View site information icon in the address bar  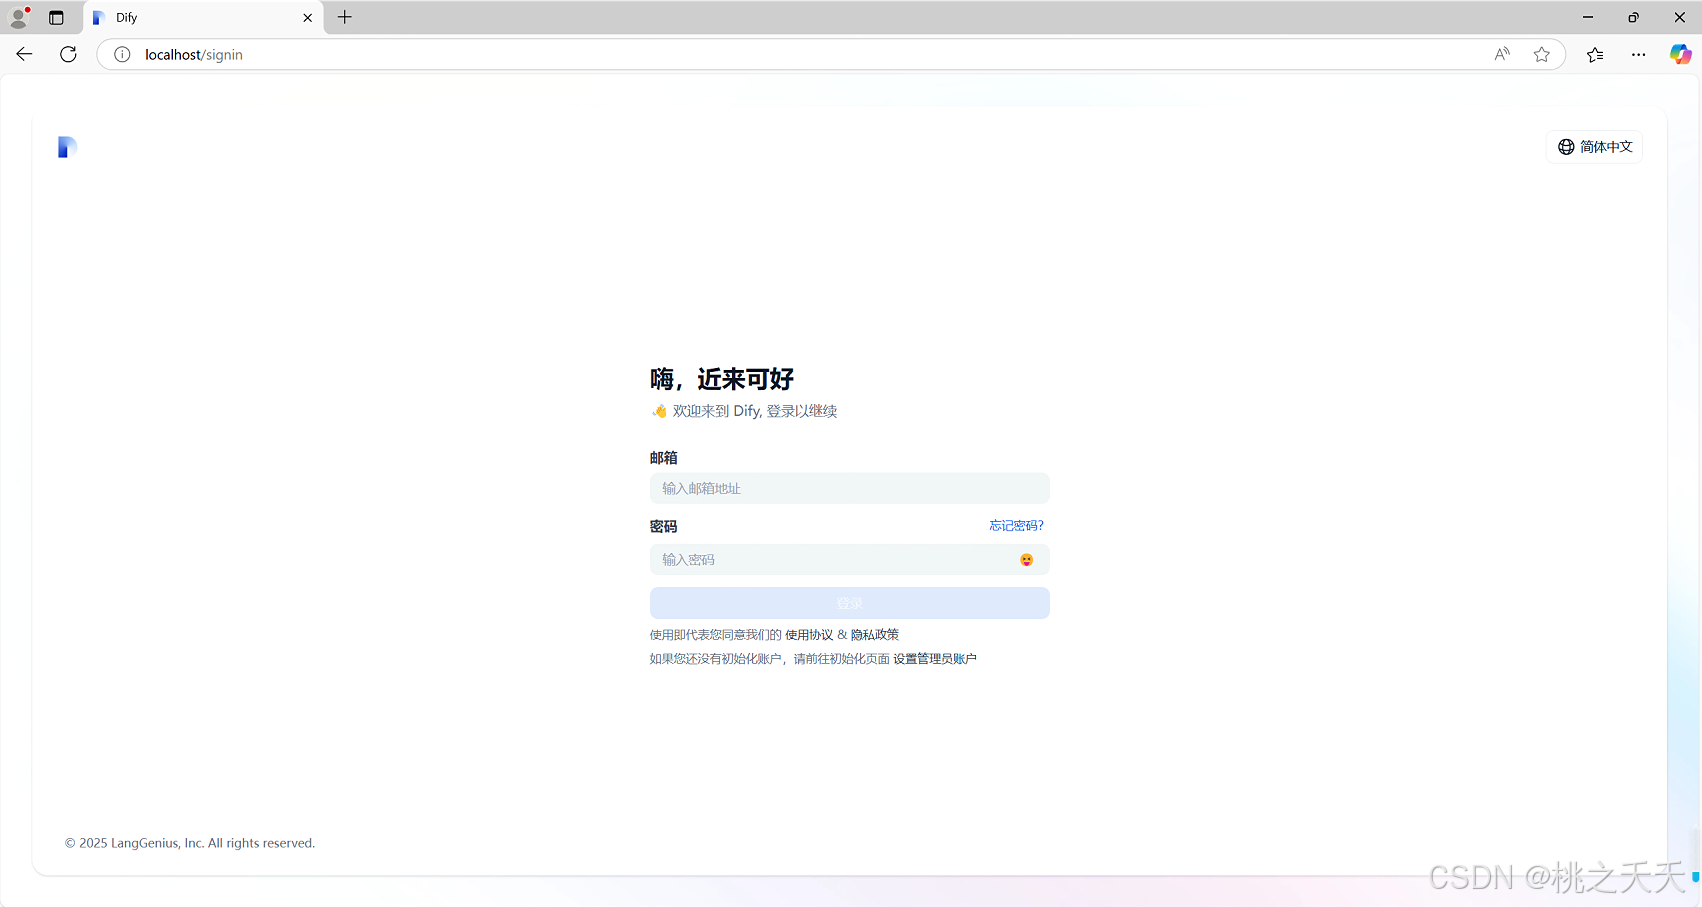pos(122,54)
